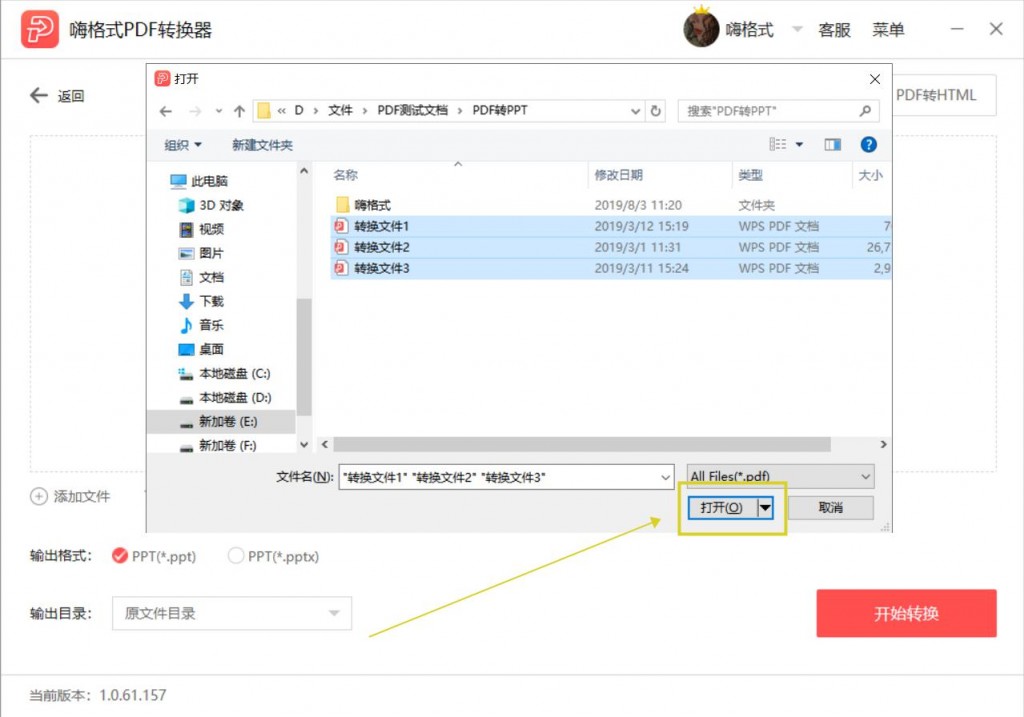
Task: Open 文档 in sidebar
Action: pos(201,278)
